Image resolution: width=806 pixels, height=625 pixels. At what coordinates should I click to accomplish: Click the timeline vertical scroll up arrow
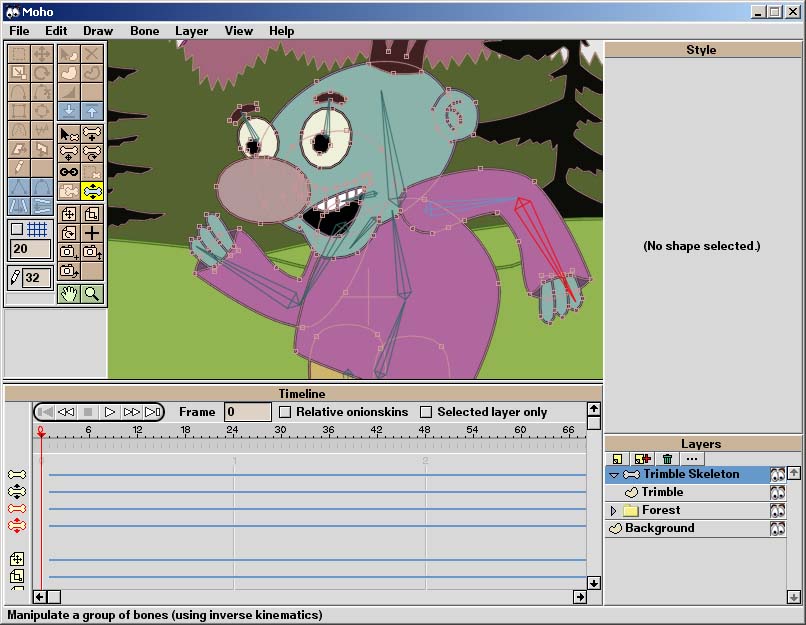tap(594, 409)
